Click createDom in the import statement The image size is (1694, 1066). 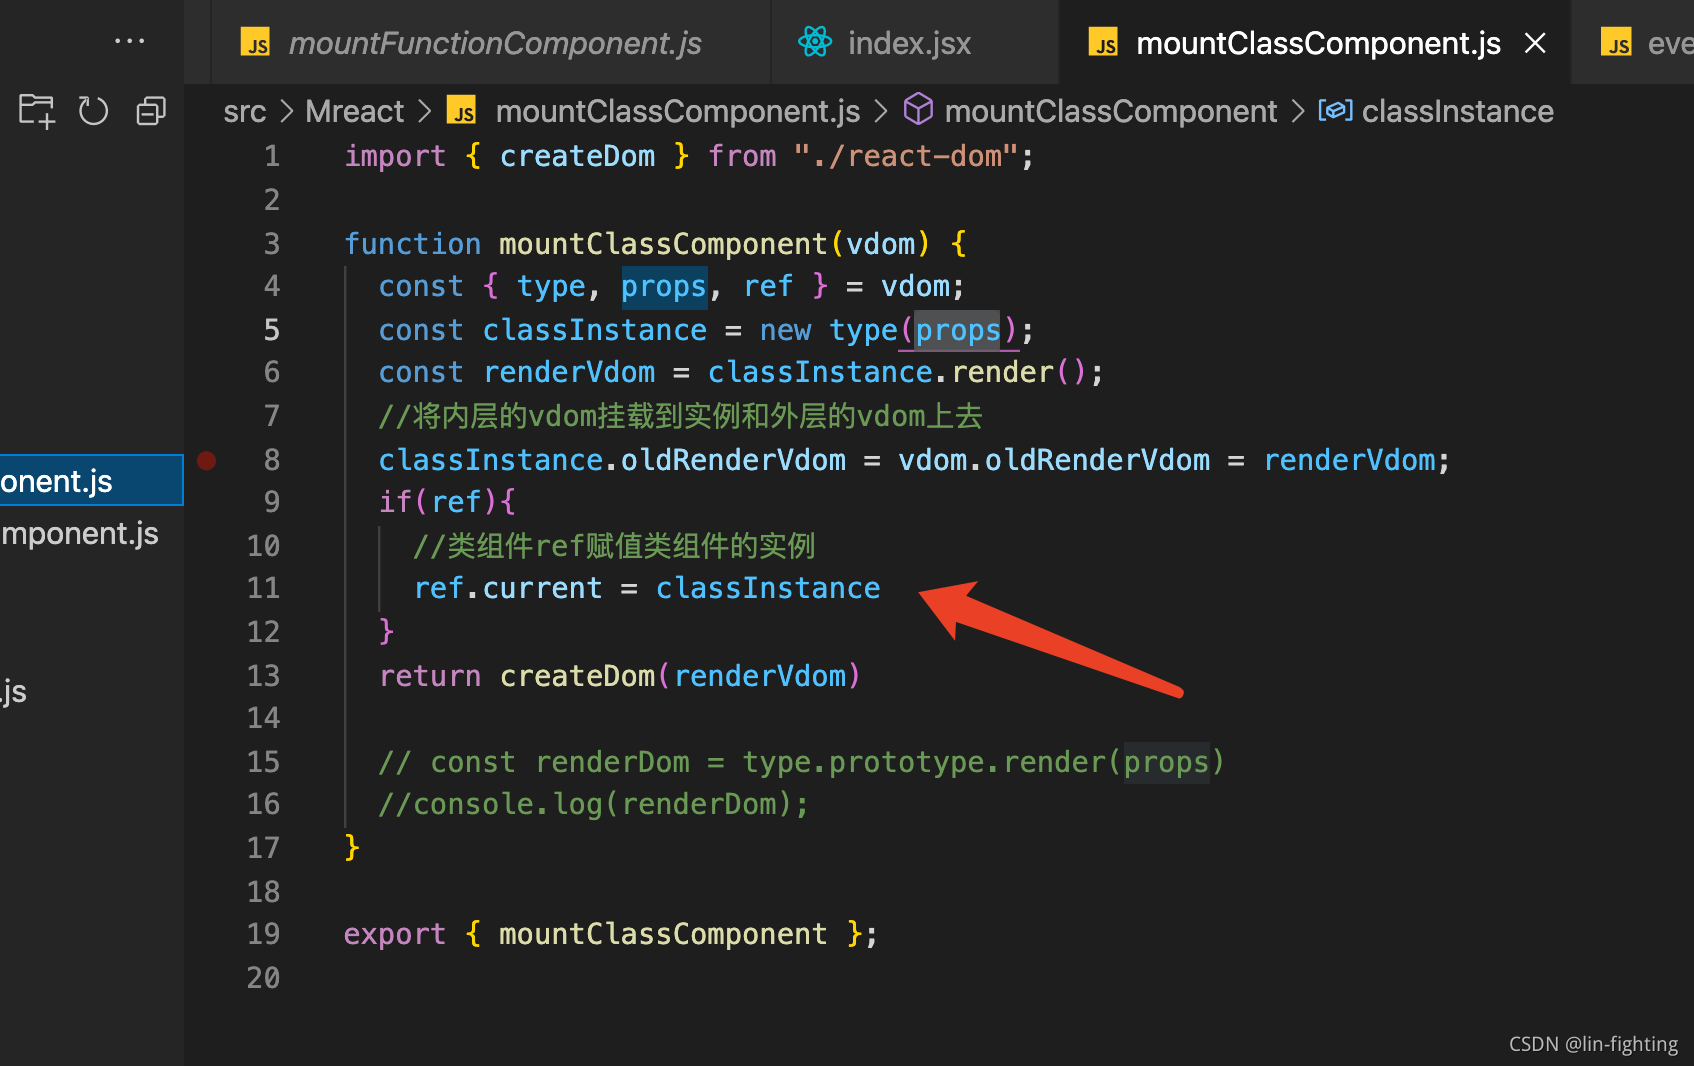577,156
